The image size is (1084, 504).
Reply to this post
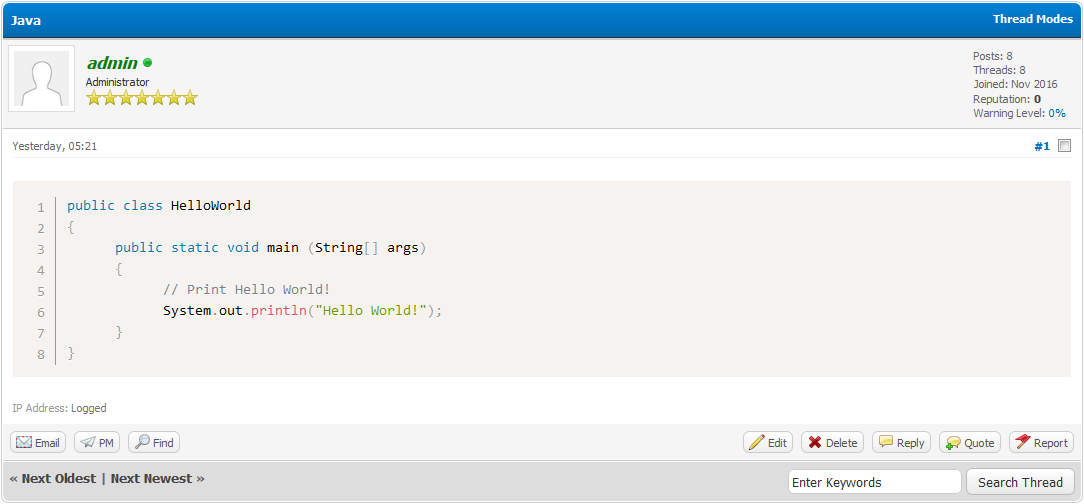(901, 442)
